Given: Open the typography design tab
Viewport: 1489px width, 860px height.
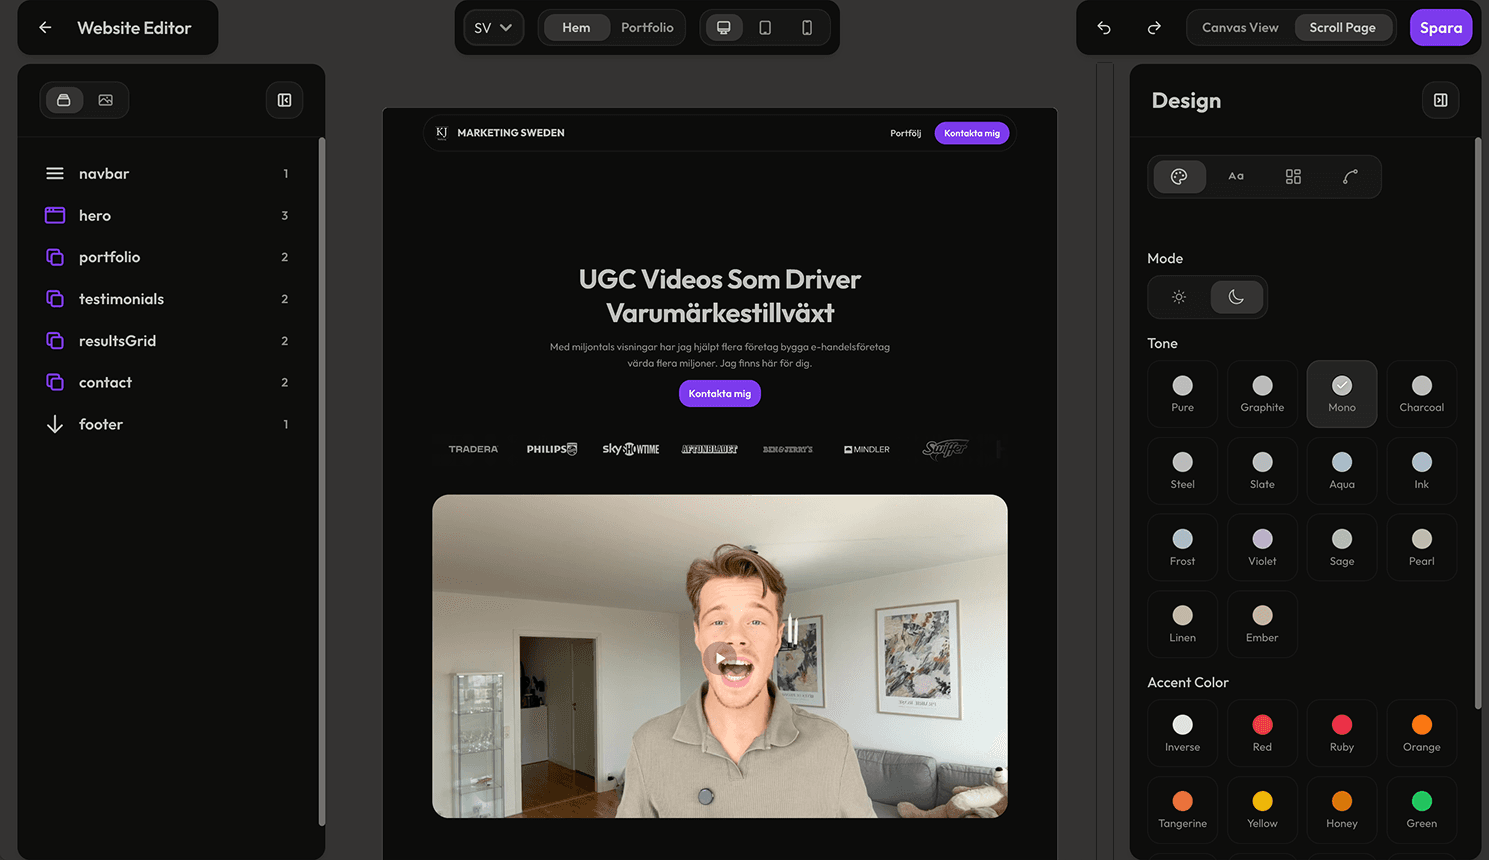Looking at the screenshot, I should pos(1236,177).
